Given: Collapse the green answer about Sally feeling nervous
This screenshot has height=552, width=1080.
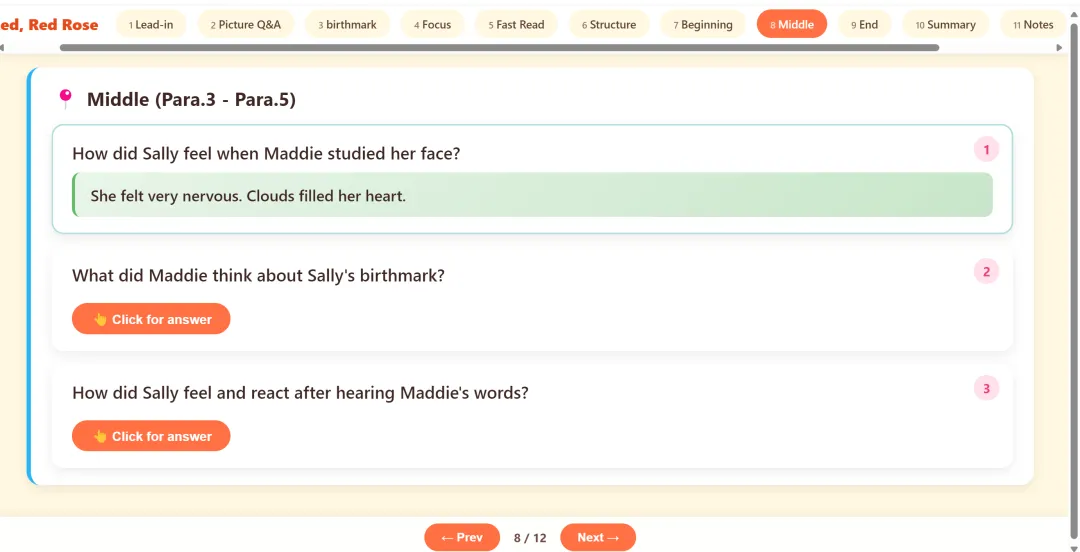Looking at the screenshot, I should 532,195.
